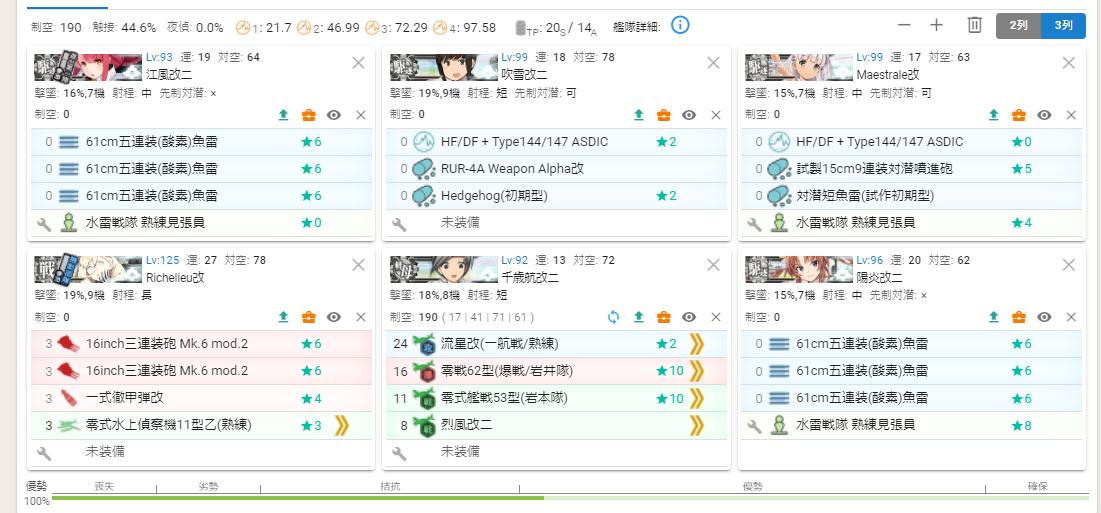This screenshot has width=1101, height=513.
Task: Click 千歳航改二's empty 未装備 slot
Action: (557, 451)
